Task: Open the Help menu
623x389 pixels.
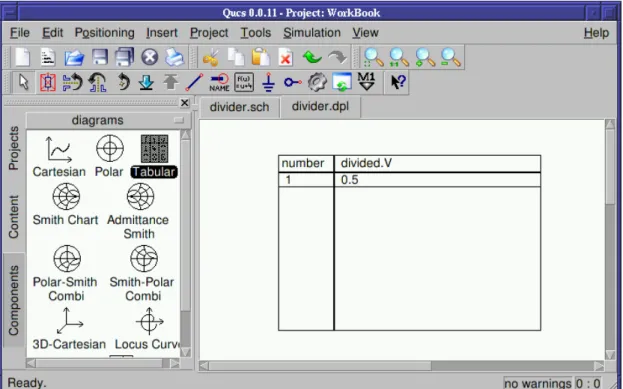Action: click(x=596, y=33)
